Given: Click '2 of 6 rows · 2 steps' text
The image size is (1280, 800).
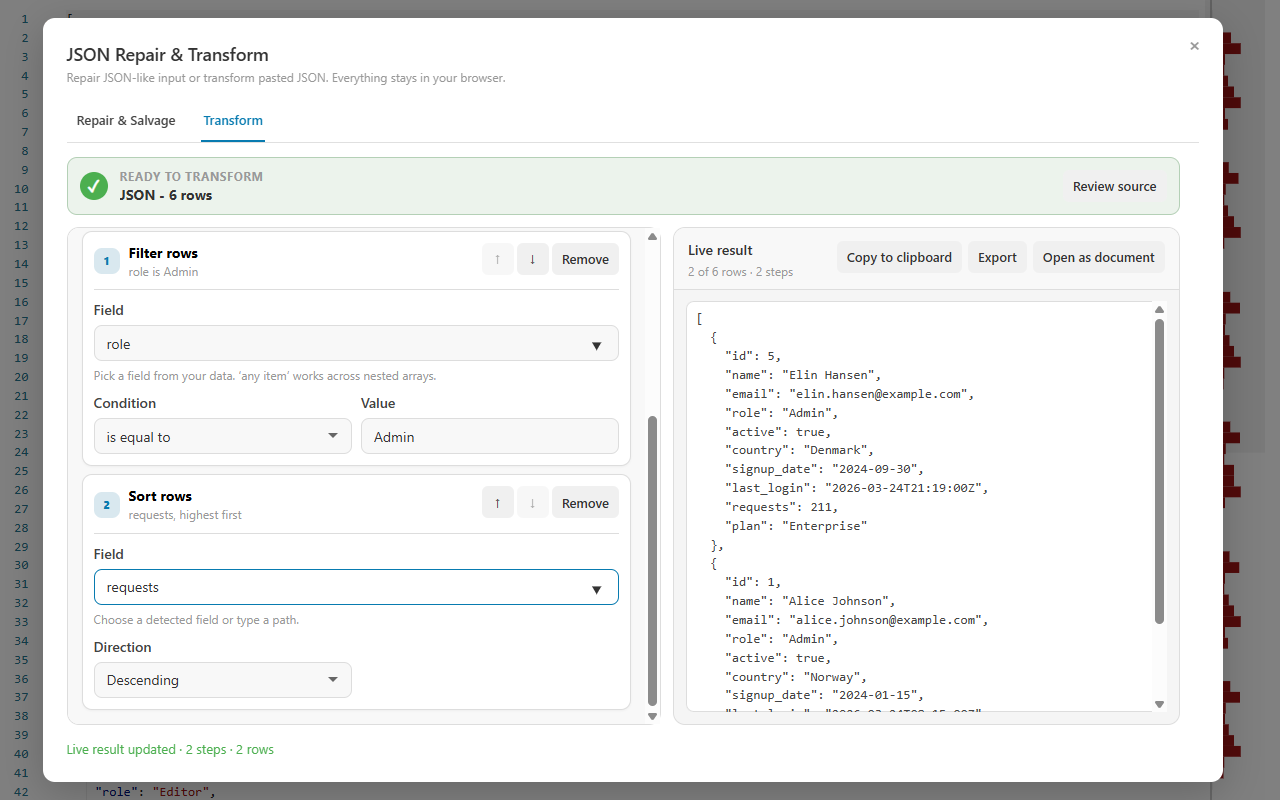Looking at the screenshot, I should (x=740, y=272).
